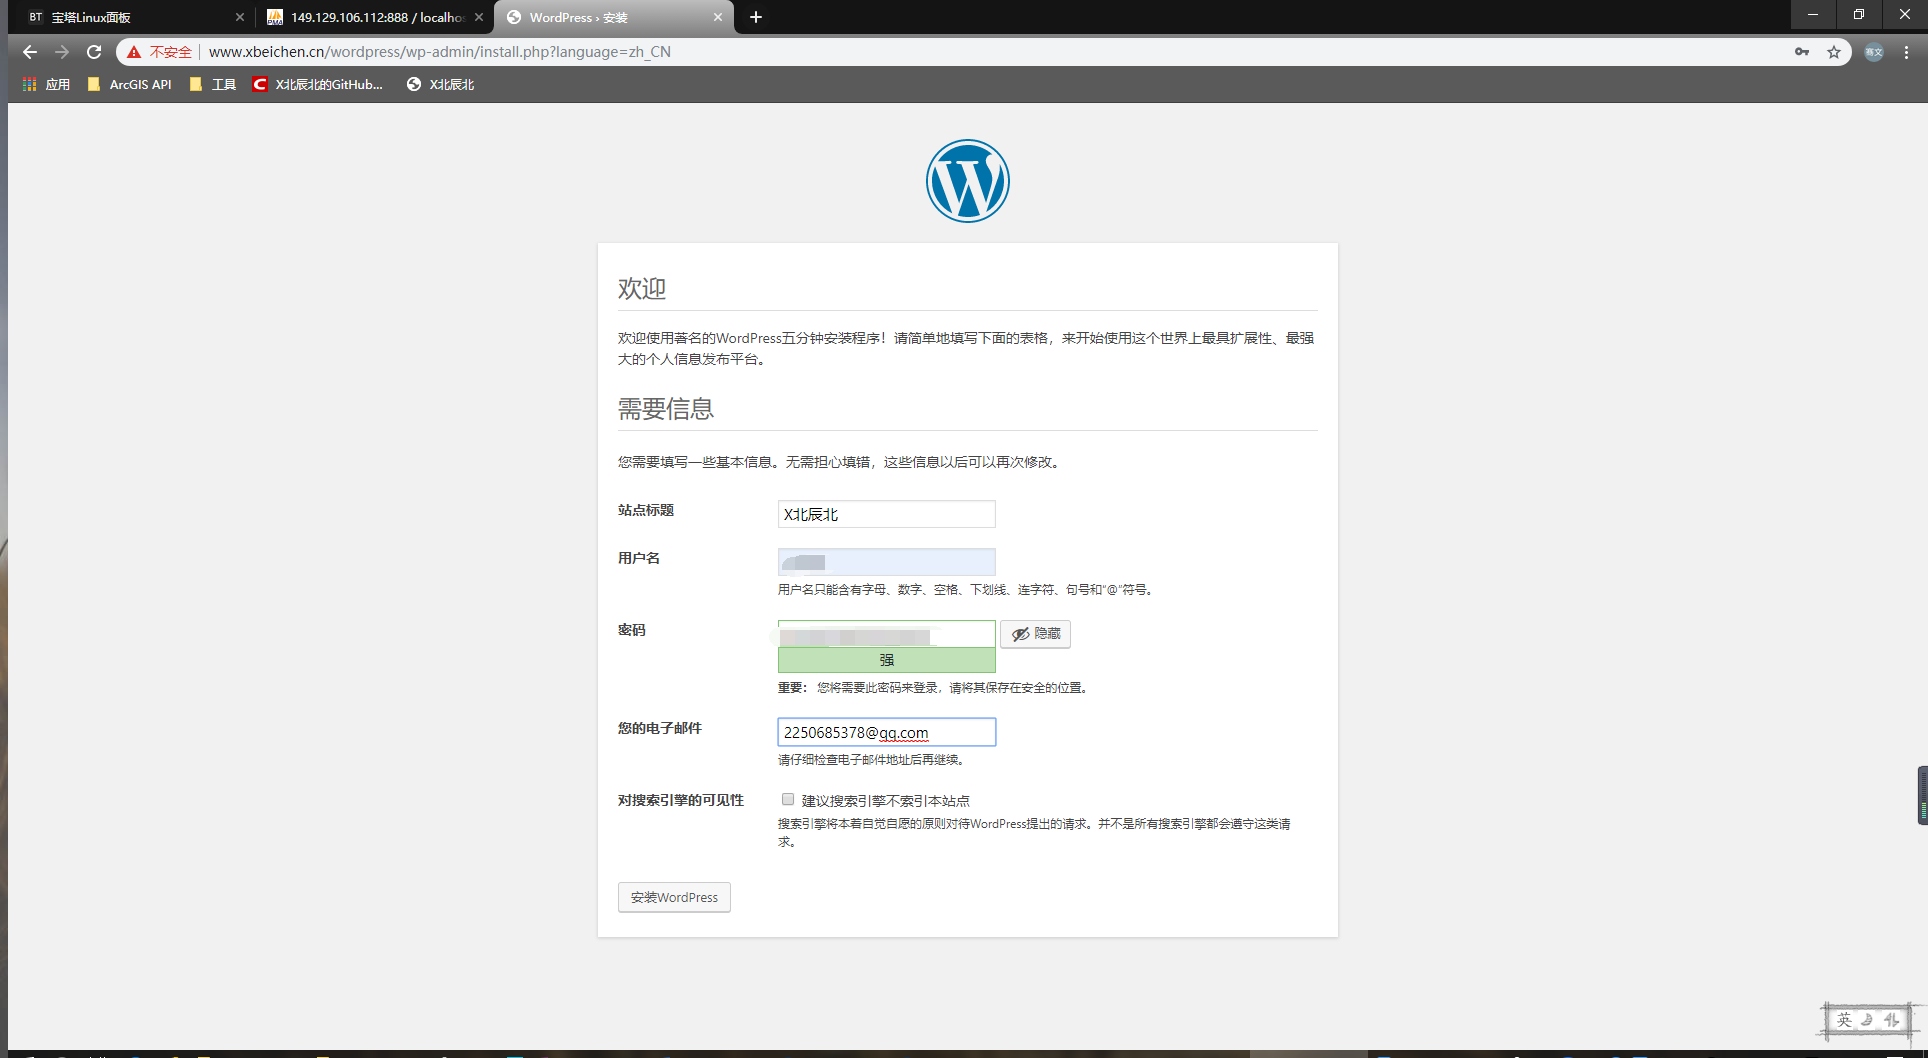Screen dimensions: 1928x1058
Task: Click the 欢迎 heading
Action: tap(642, 289)
